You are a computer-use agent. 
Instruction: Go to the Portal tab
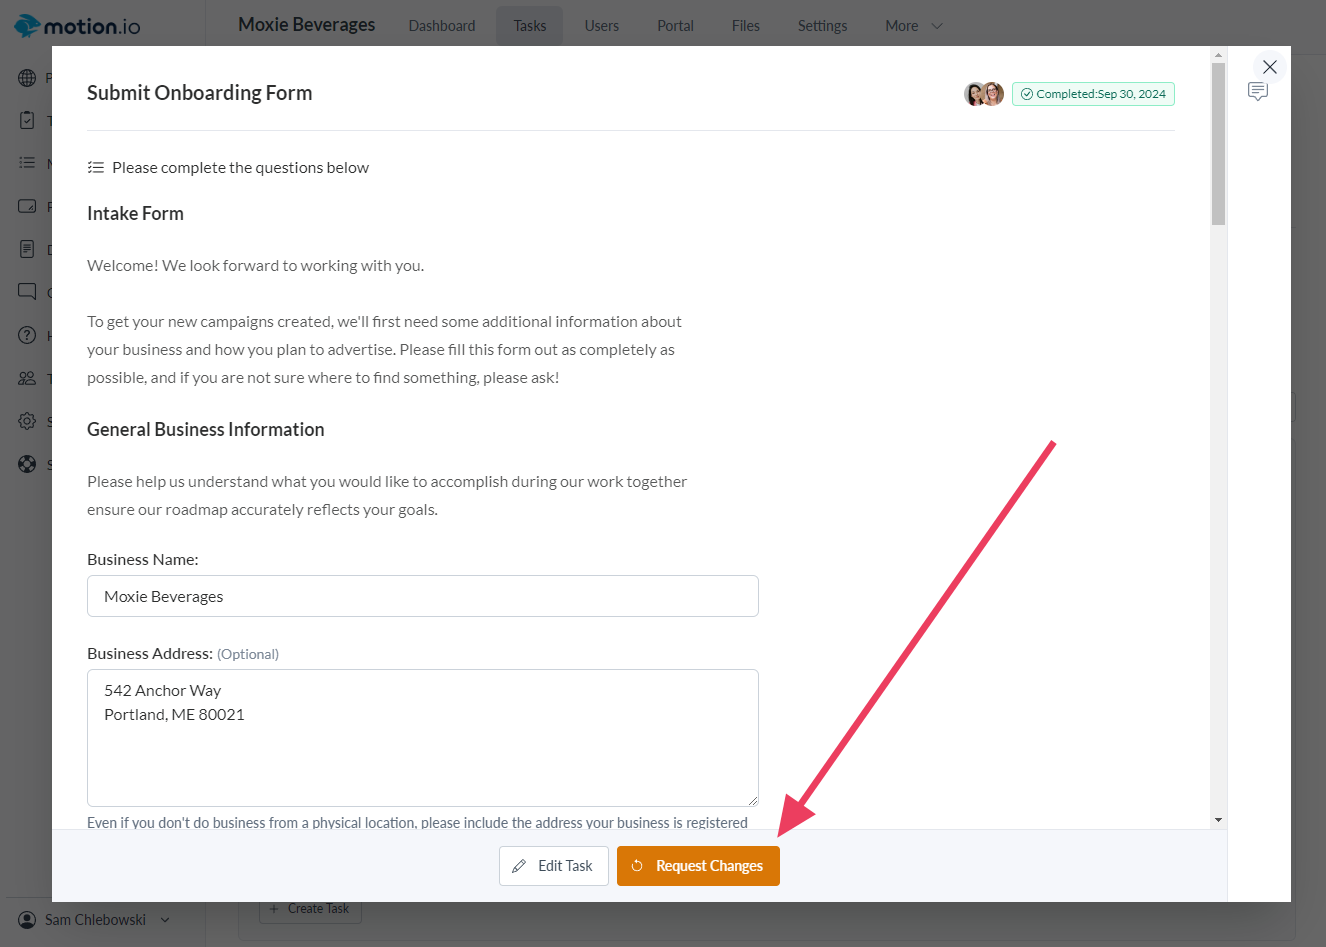click(675, 26)
